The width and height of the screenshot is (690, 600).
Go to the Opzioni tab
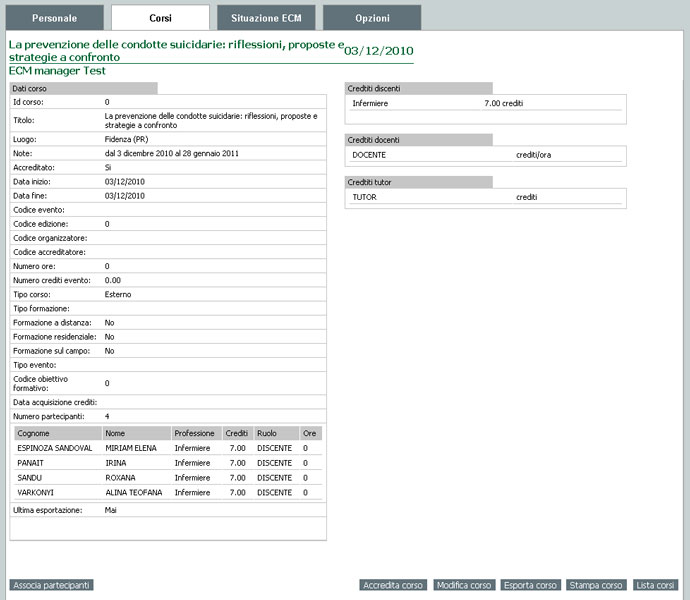pyautogui.click(x=372, y=18)
